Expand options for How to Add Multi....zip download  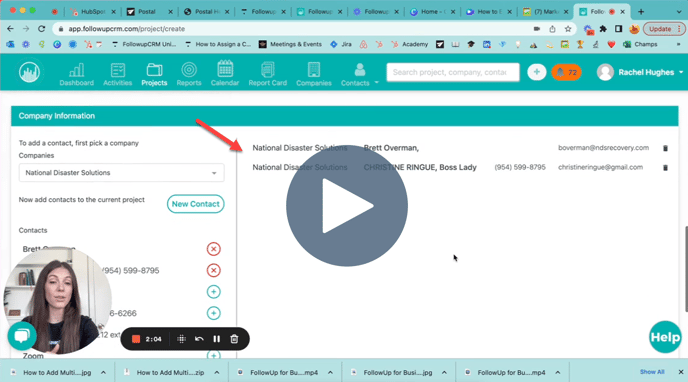[x=217, y=372]
